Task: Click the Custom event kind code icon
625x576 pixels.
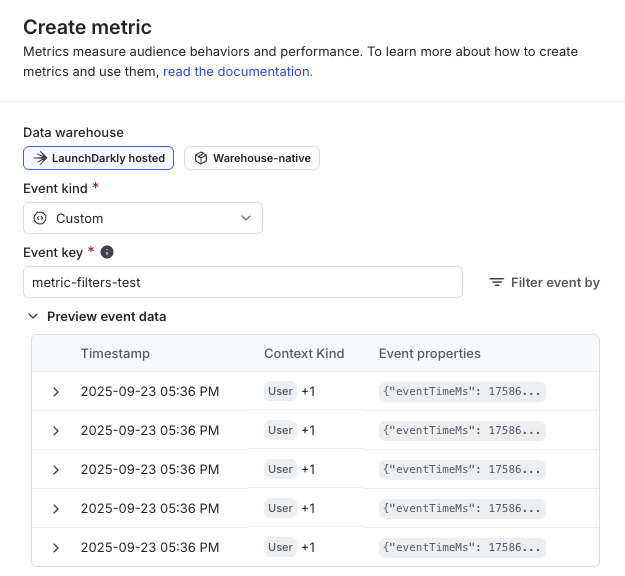Action: tap(40, 218)
